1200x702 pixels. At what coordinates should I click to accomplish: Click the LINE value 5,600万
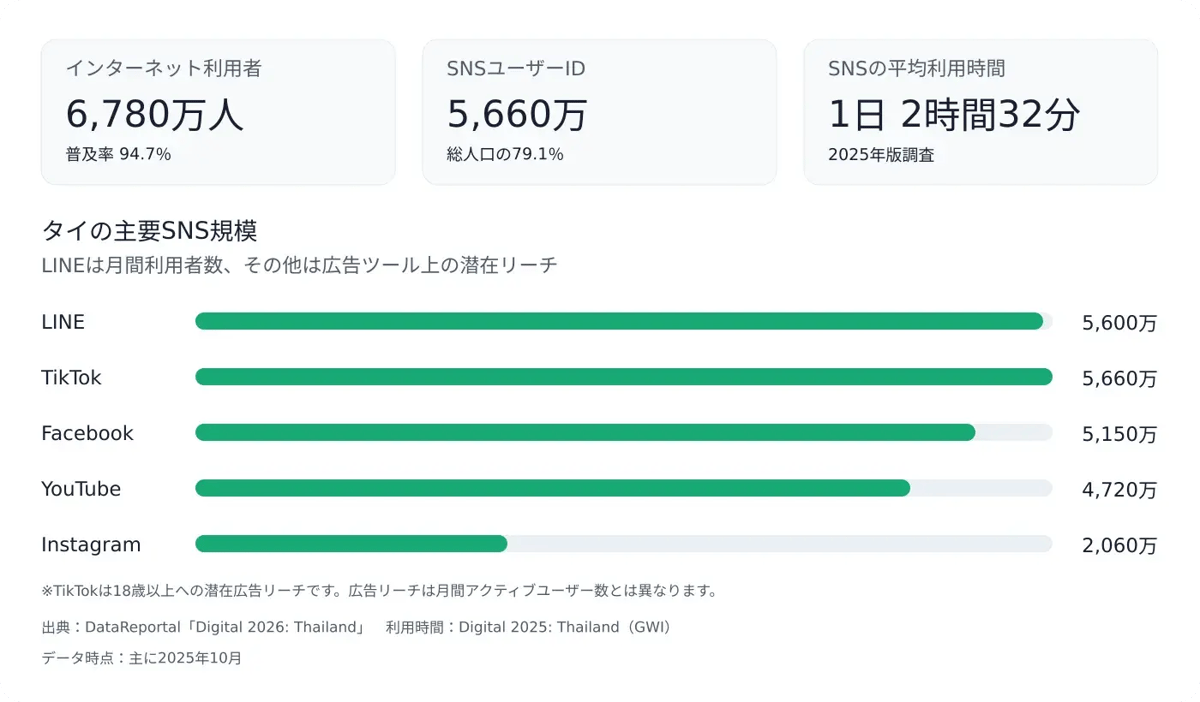[x=1119, y=323]
